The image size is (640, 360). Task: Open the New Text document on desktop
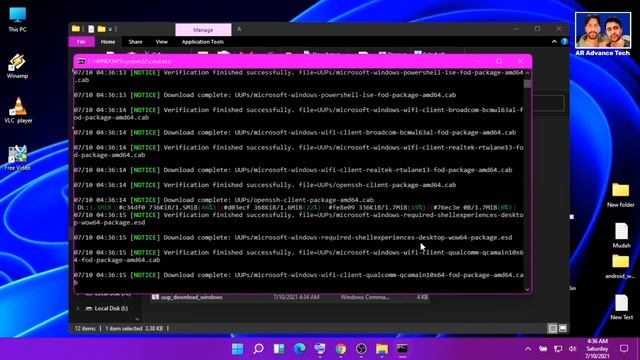pos(621,307)
